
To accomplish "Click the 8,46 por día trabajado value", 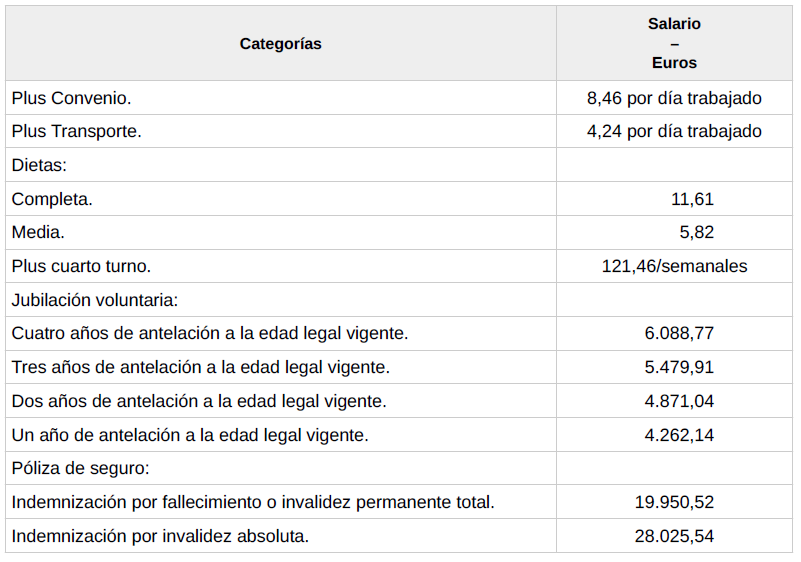I will click(674, 98).
